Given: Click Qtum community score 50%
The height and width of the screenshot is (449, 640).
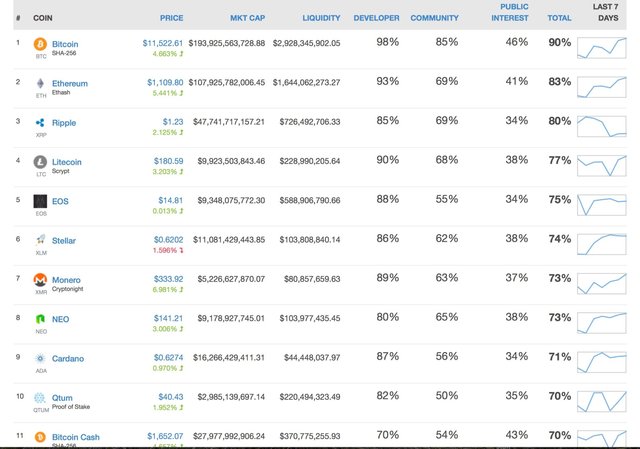Looking at the screenshot, I should [x=447, y=396].
